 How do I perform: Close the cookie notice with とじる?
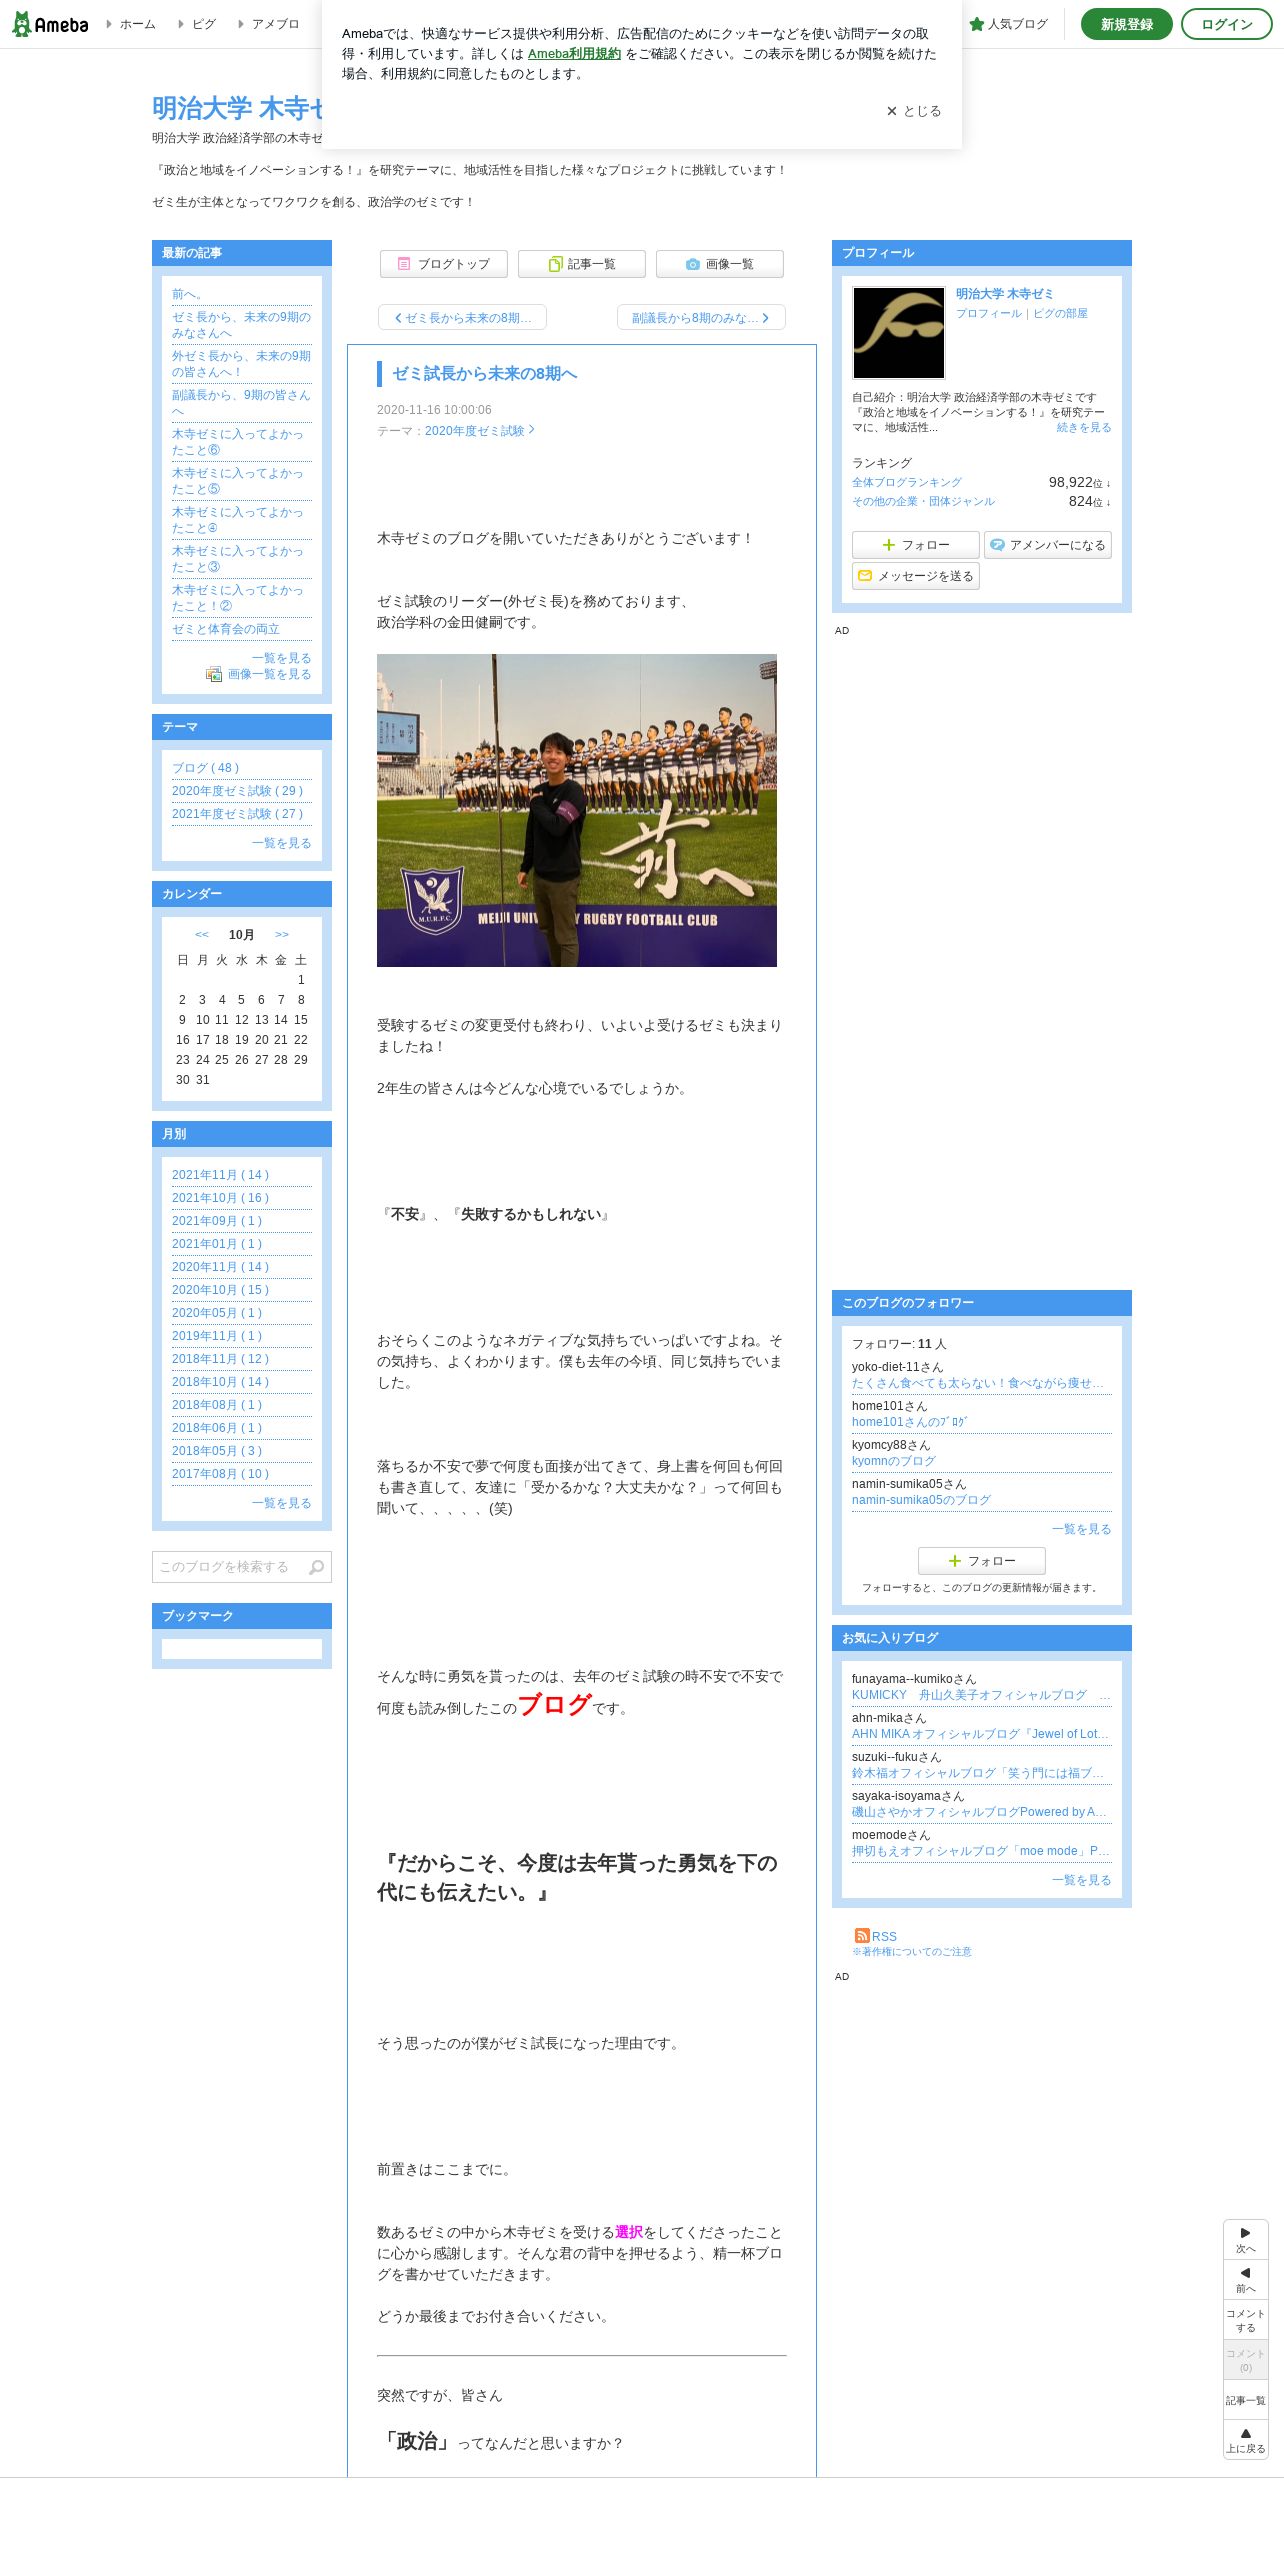913,111
